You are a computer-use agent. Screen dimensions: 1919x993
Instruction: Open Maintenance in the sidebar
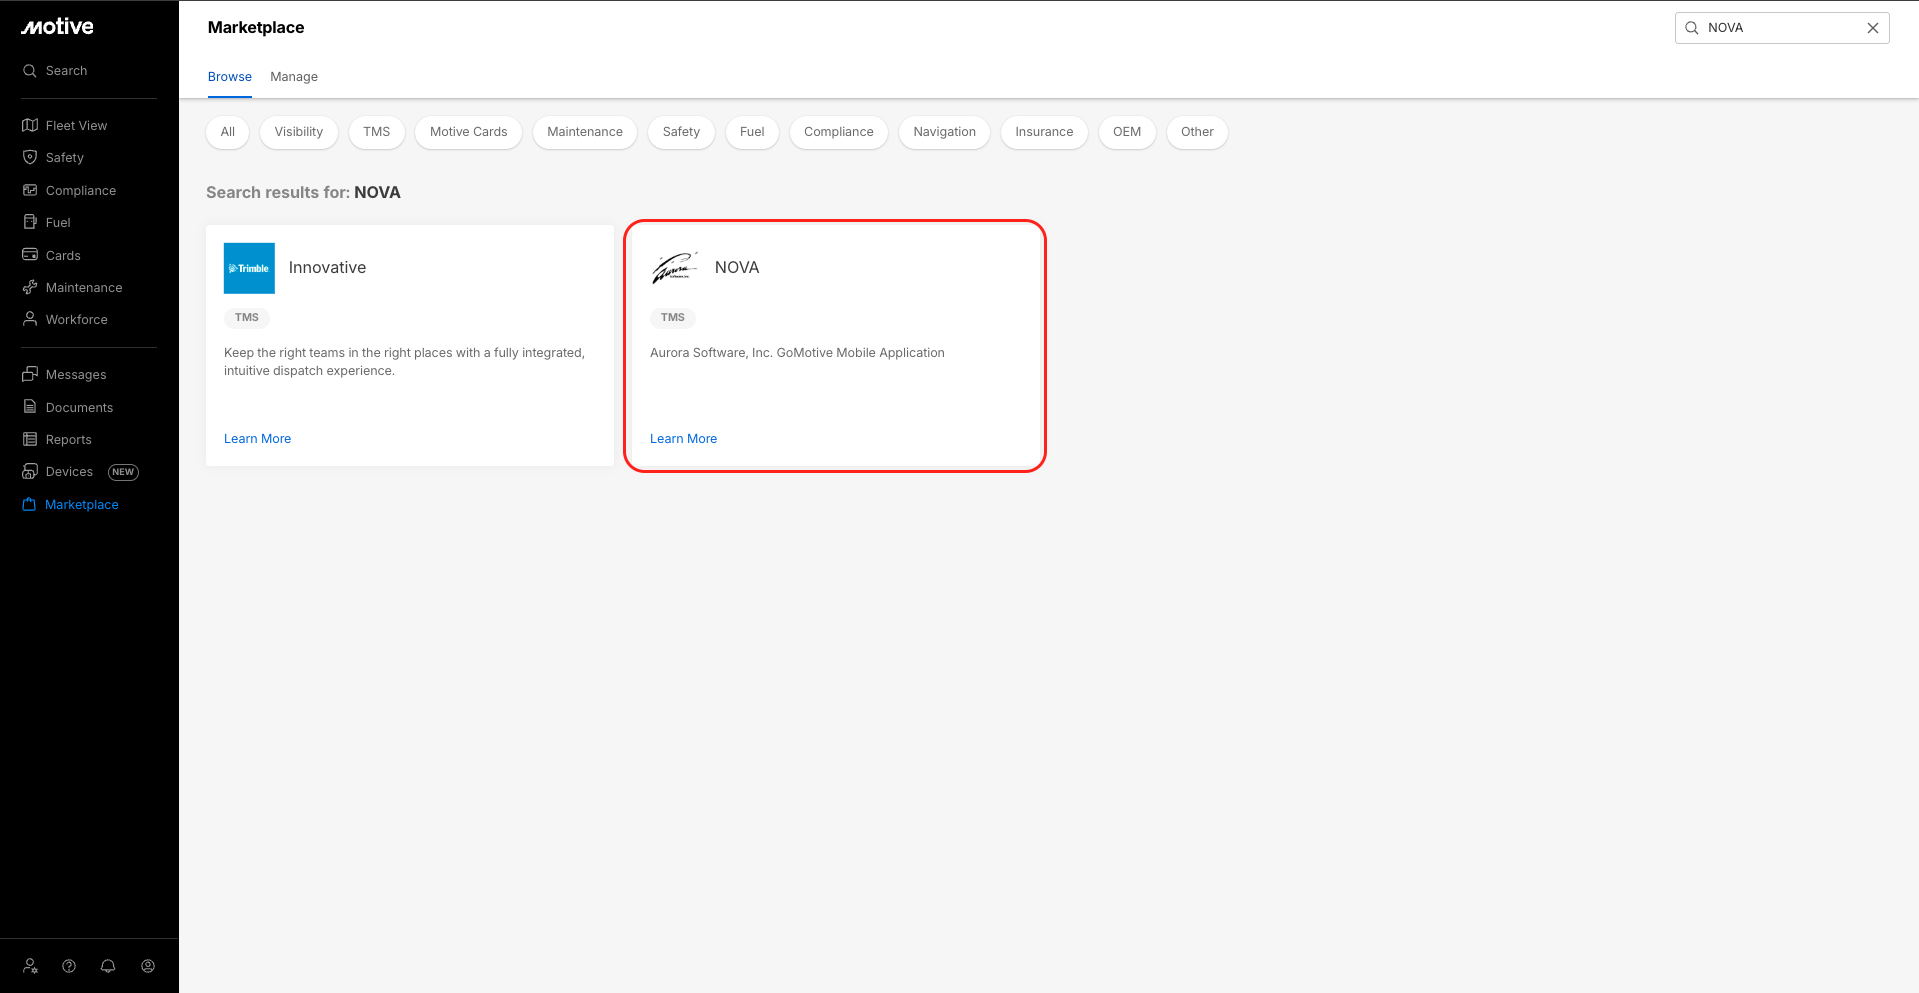tap(84, 288)
